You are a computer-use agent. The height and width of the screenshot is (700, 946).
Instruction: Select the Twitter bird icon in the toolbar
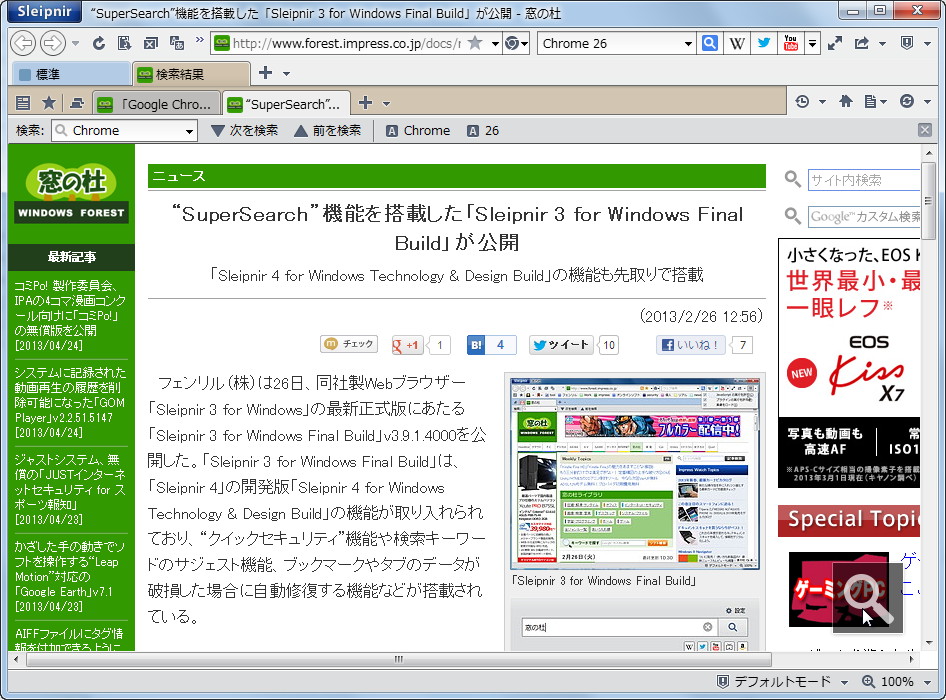coord(764,43)
